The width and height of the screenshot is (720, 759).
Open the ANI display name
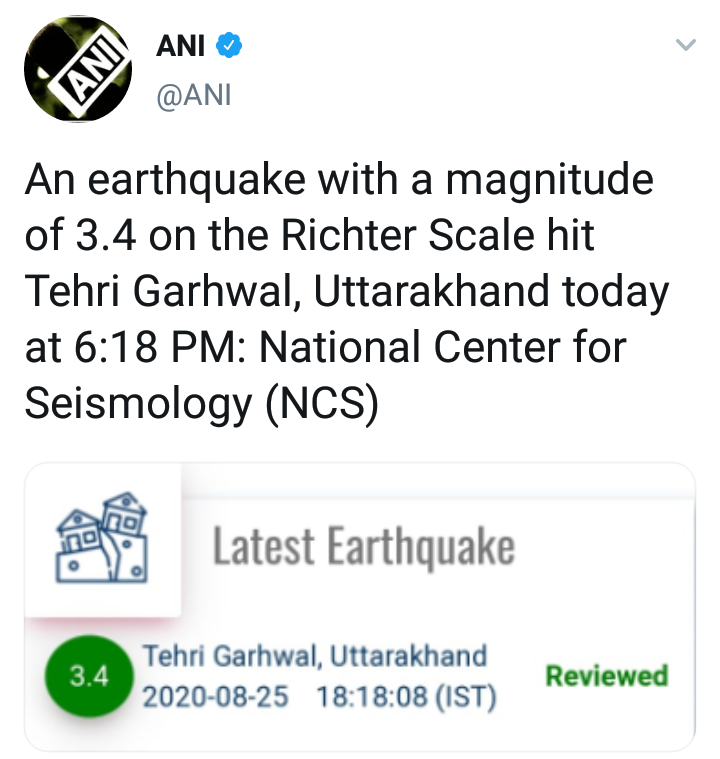pos(180,45)
